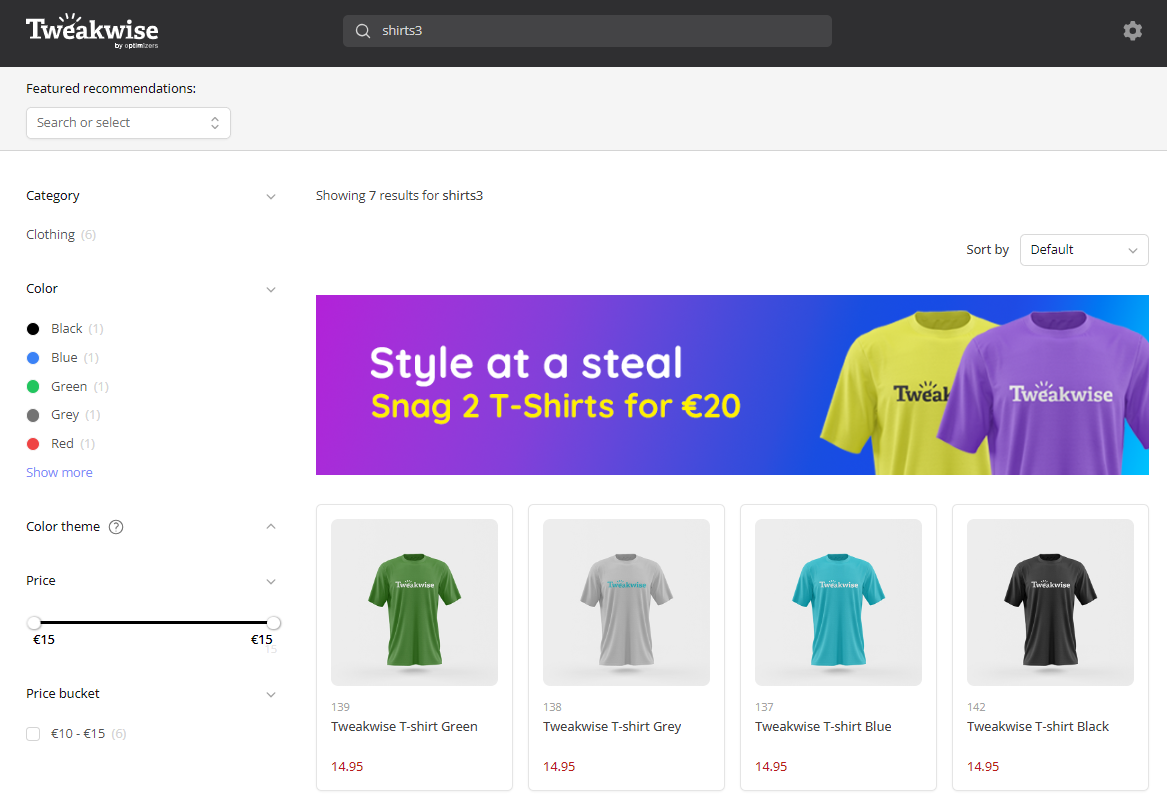This screenshot has width=1167, height=798.
Task: Click Show more under Color filters
Action: click(x=60, y=472)
